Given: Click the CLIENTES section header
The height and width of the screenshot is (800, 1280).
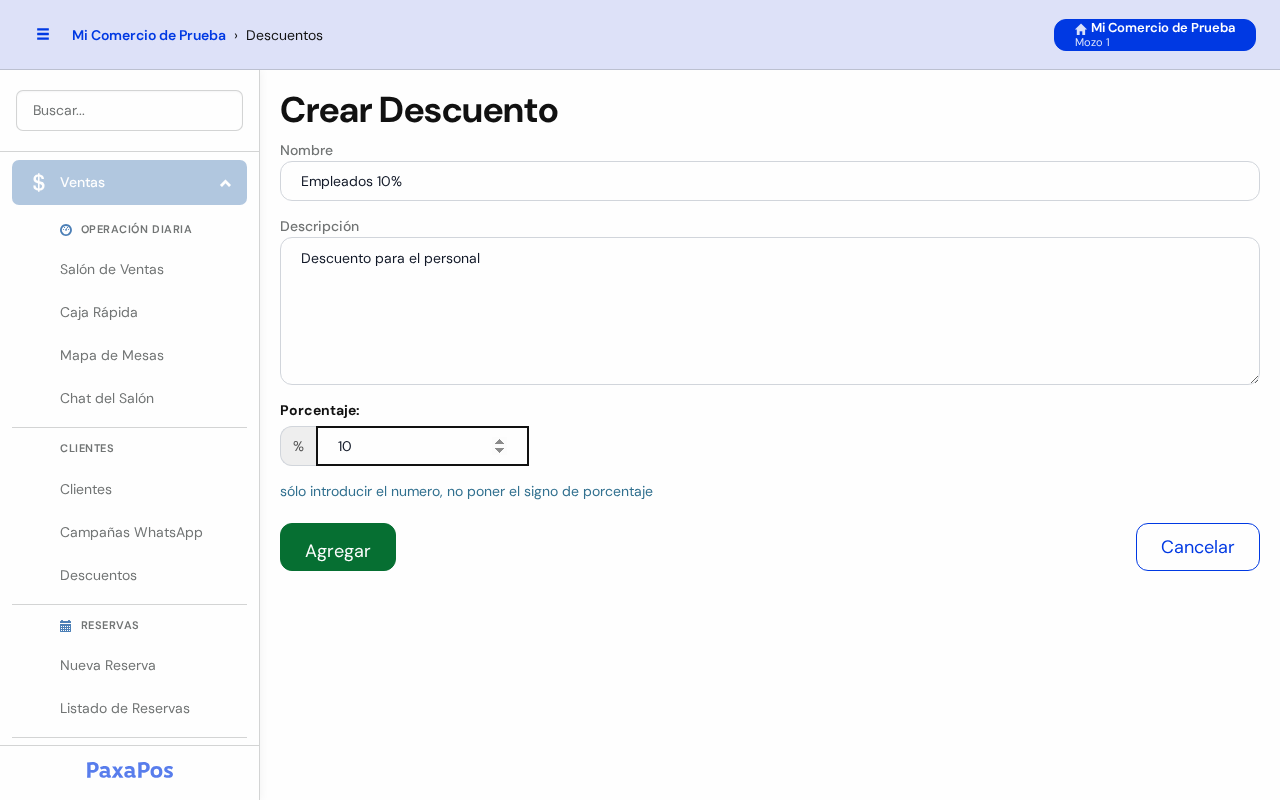Looking at the screenshot, I should pos(87,448).
